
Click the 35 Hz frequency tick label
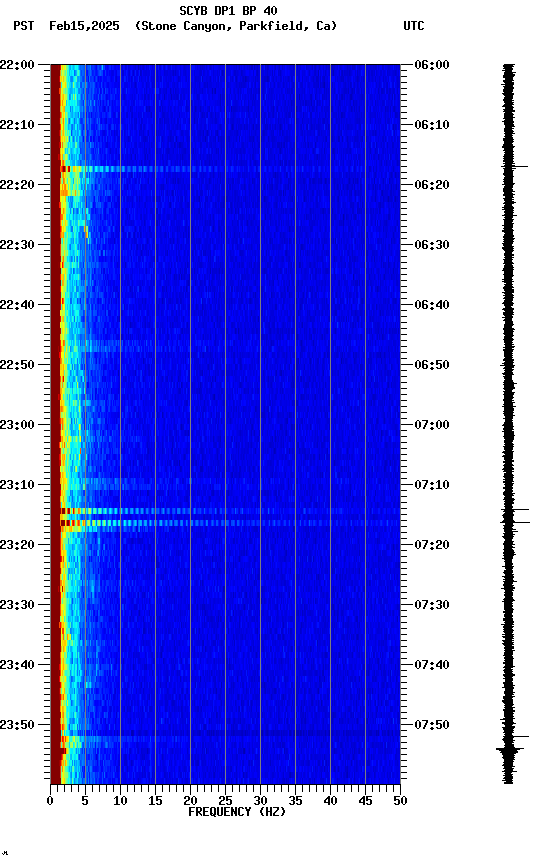pos(295,801)
